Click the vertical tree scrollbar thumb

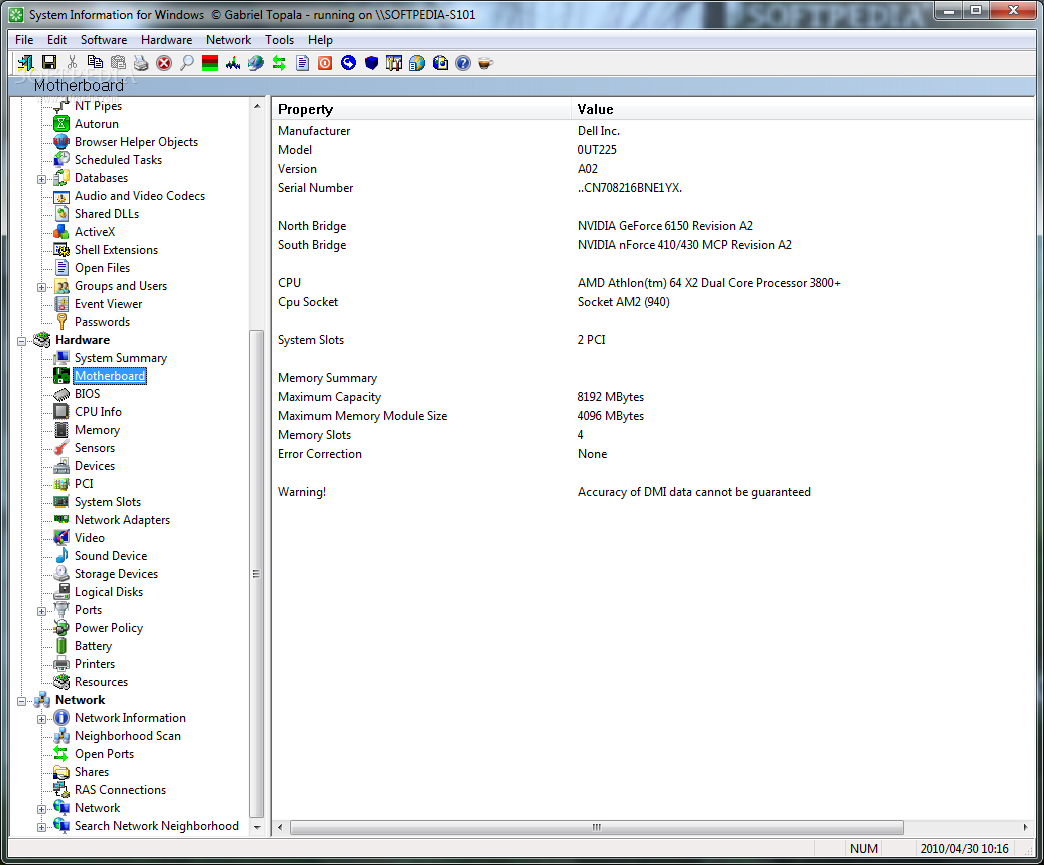(x=256, y=573)
